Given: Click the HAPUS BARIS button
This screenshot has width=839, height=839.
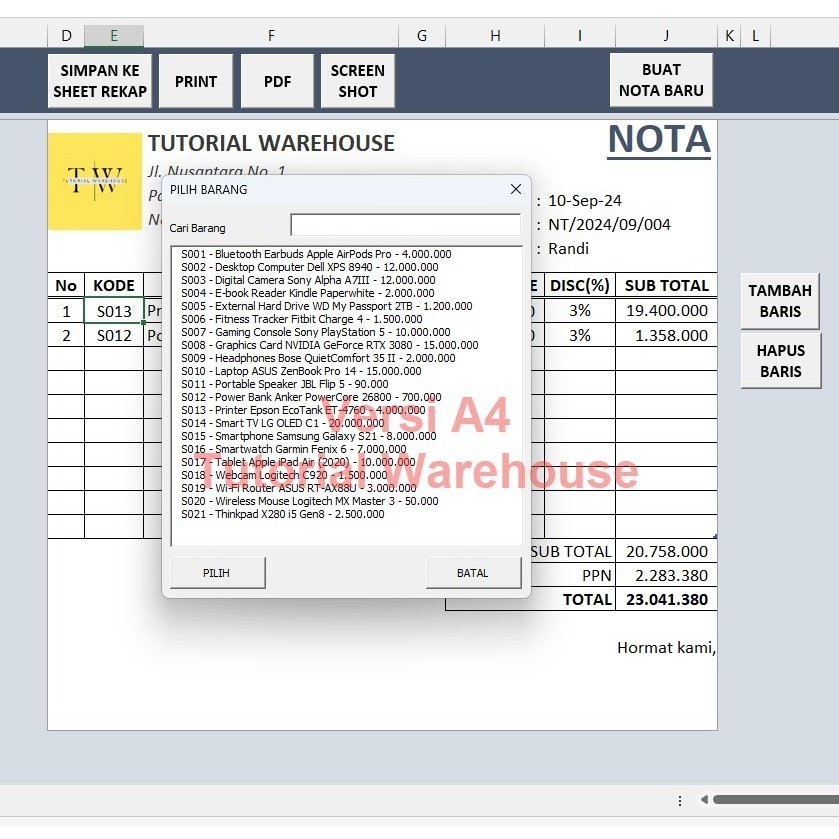Looking at the screenshot, I should point(779,360).
